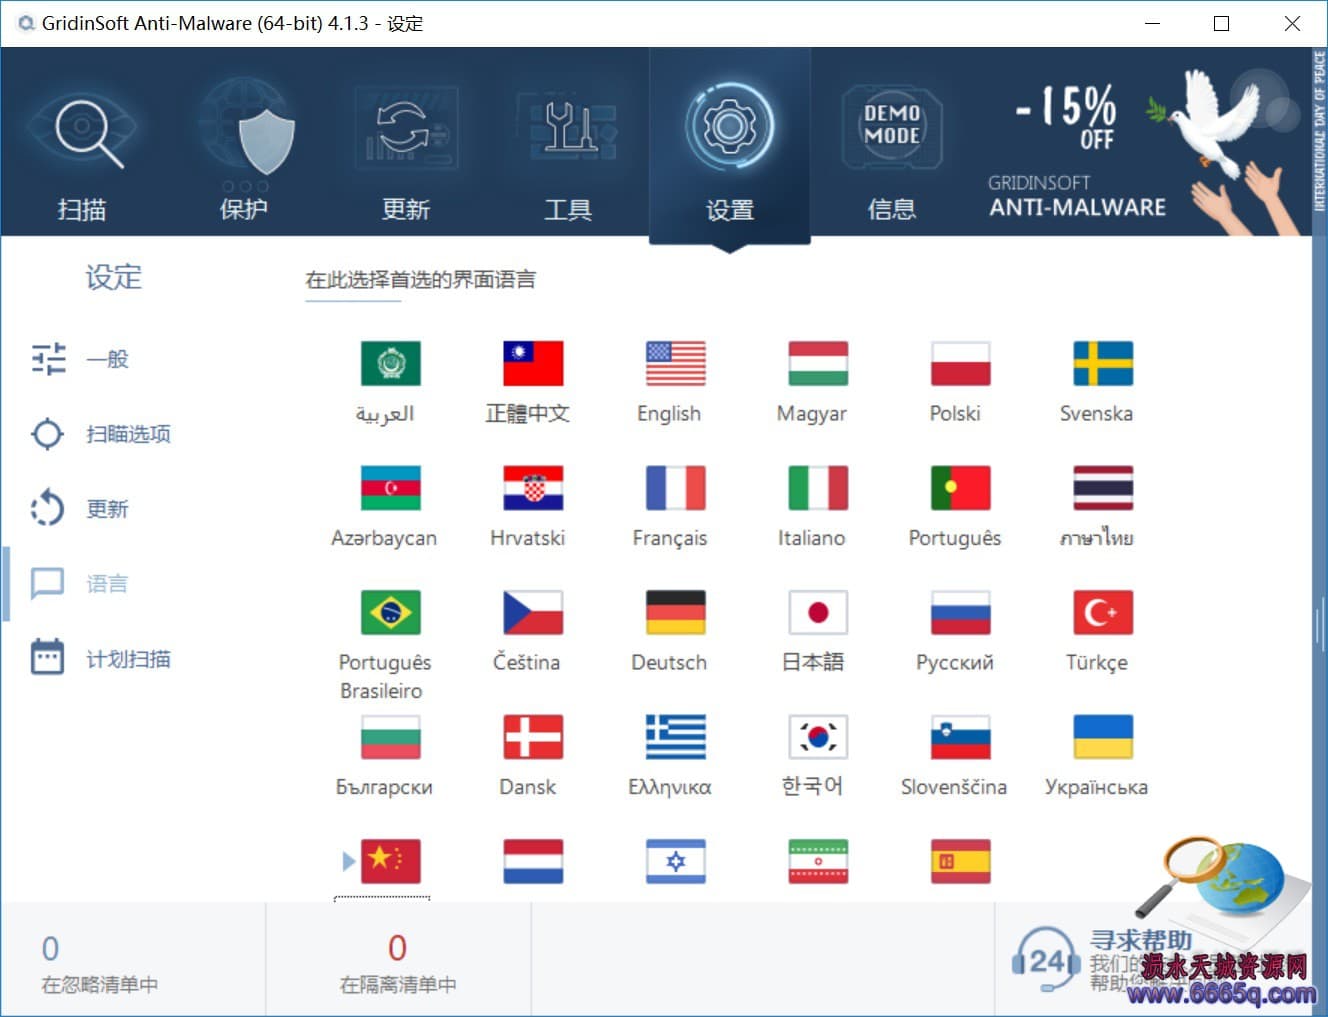Viewport: 1328px width, 1017px height.
Task: Choose 正體中文 Traditional Chinese flag
Action: point(533,363)
